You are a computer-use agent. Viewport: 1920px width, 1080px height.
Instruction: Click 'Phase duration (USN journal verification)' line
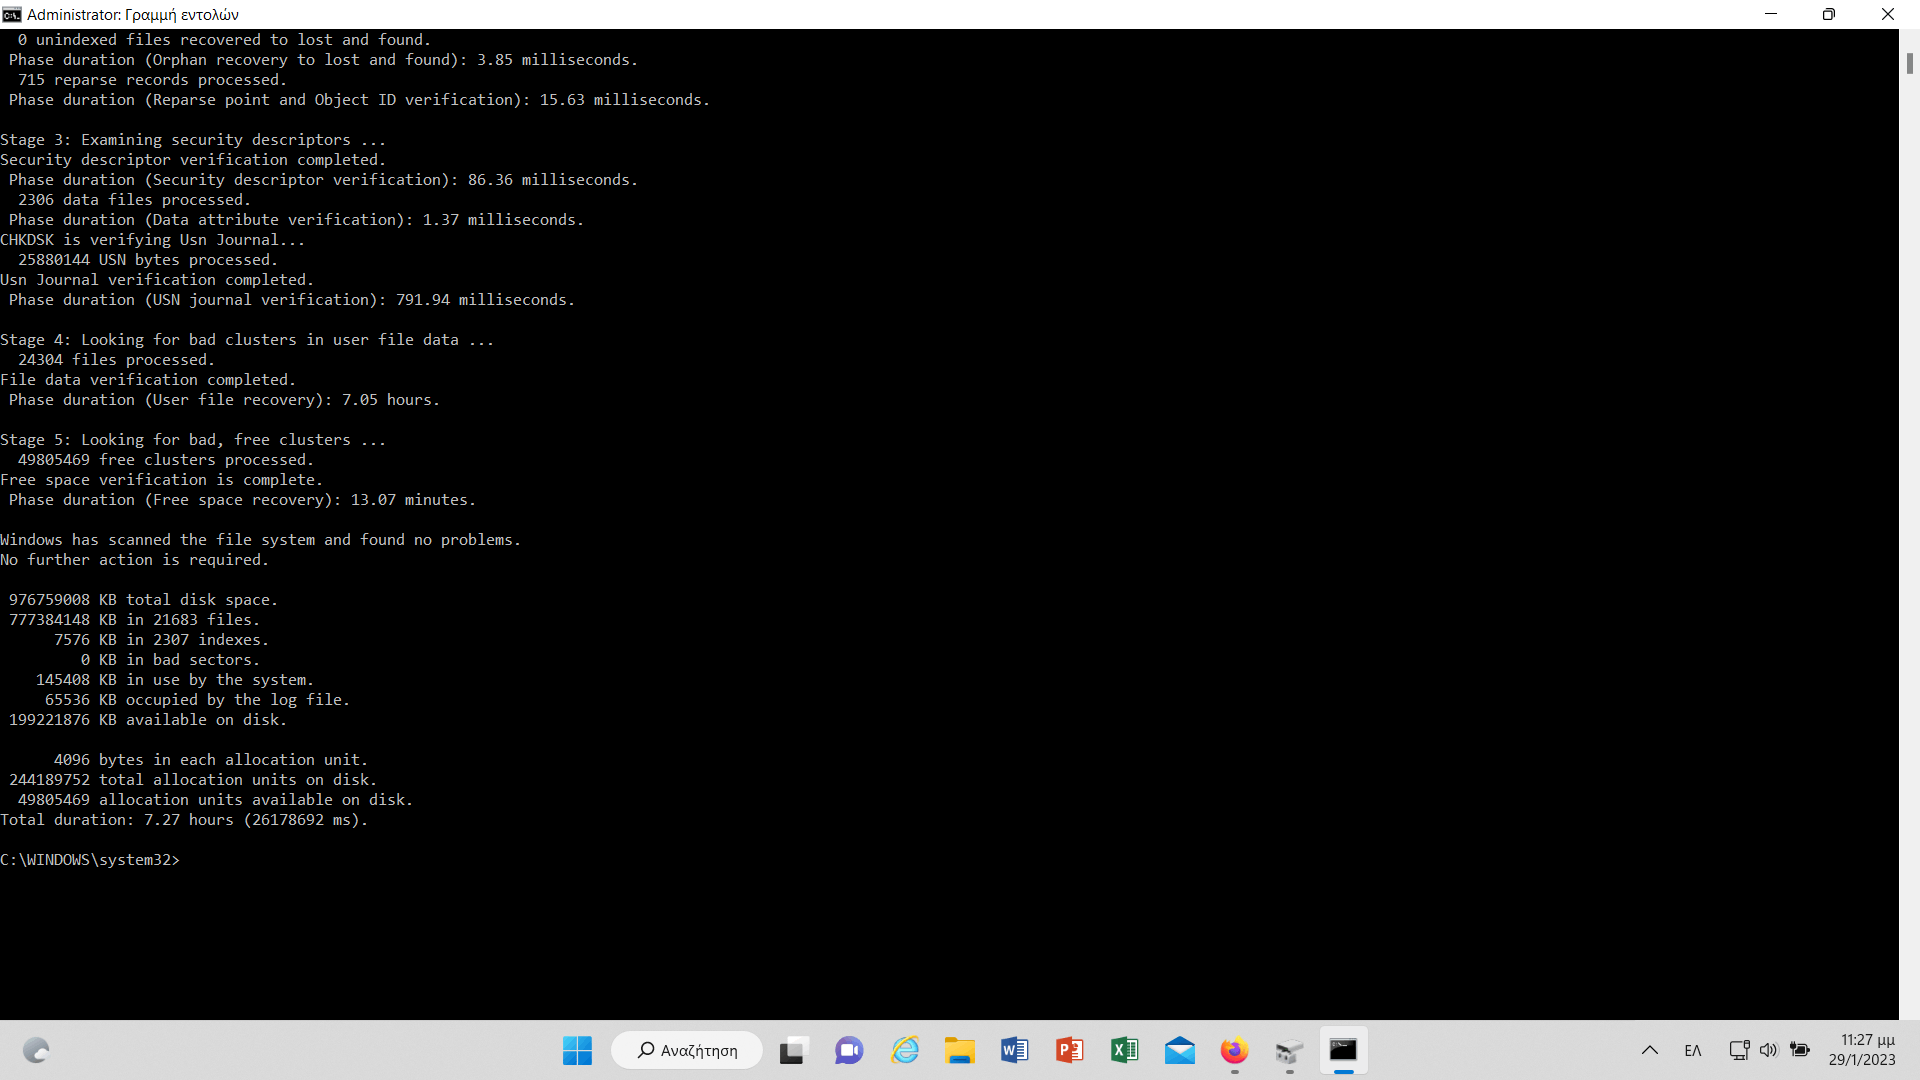tap(292, 300)
